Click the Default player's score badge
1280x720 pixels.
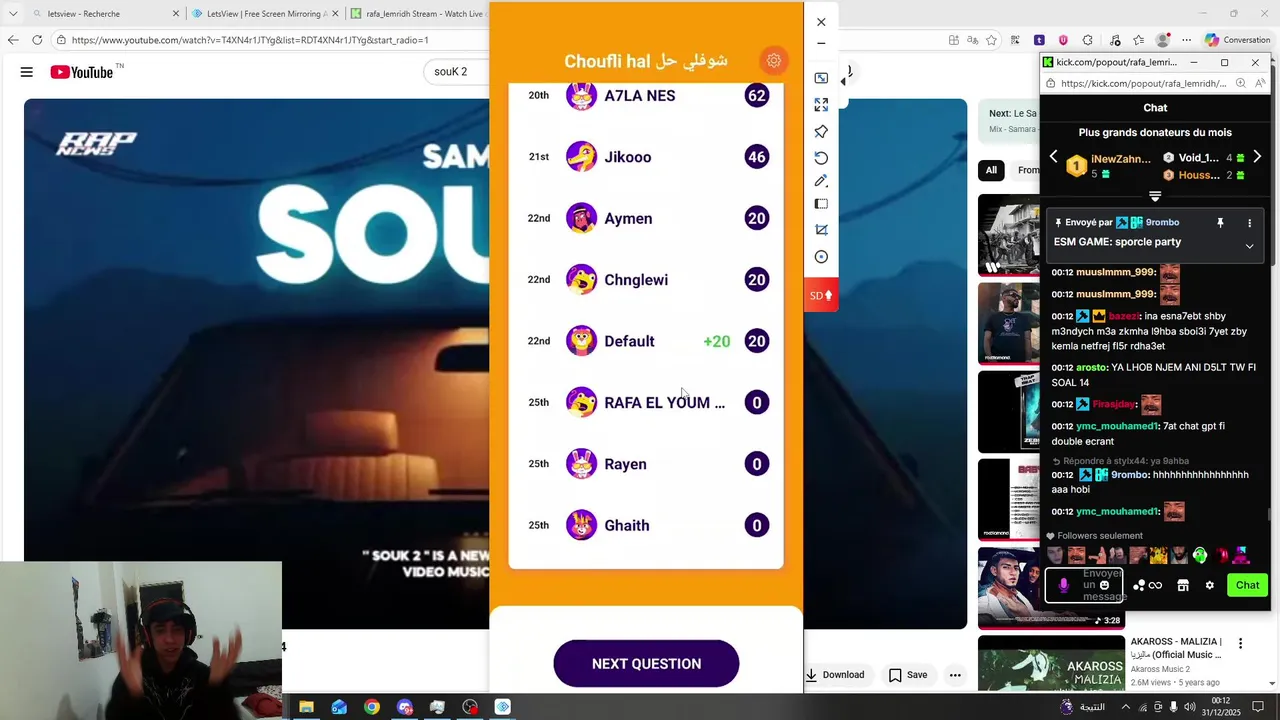[757, 341]
